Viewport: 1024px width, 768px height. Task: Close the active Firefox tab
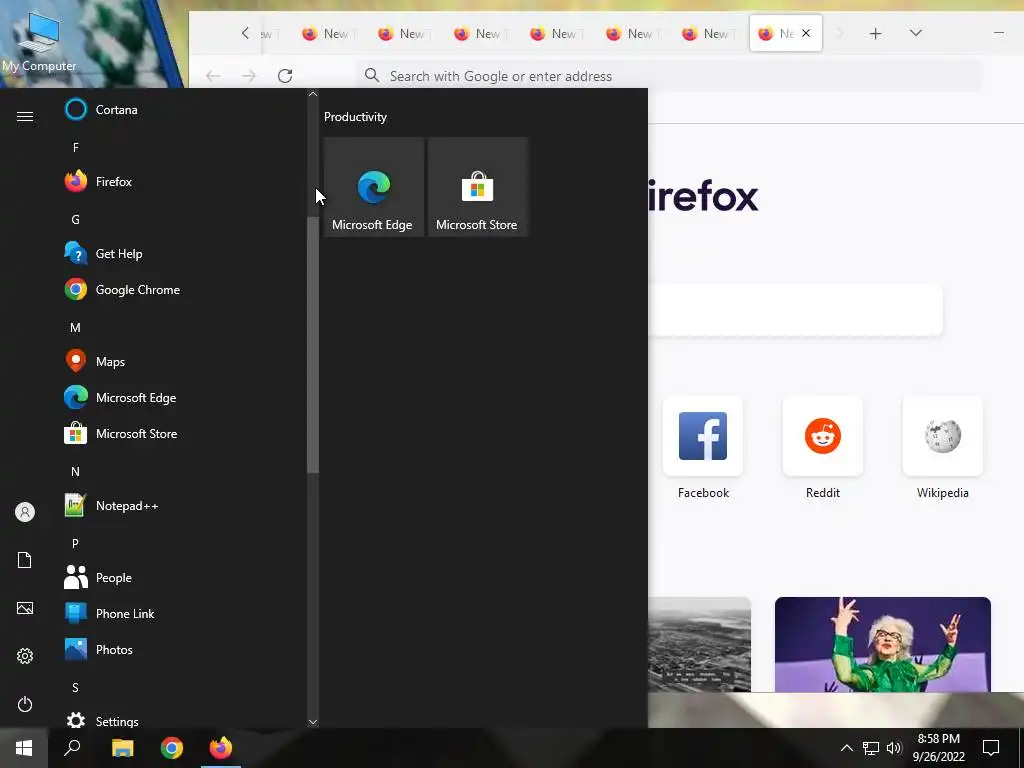click(806, 33)
